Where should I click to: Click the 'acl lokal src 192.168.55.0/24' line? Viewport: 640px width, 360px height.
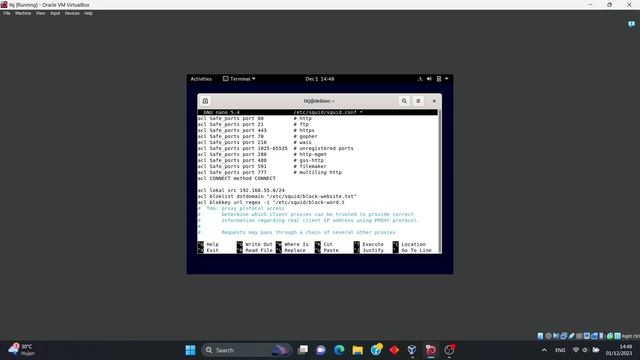coord(241,190)
